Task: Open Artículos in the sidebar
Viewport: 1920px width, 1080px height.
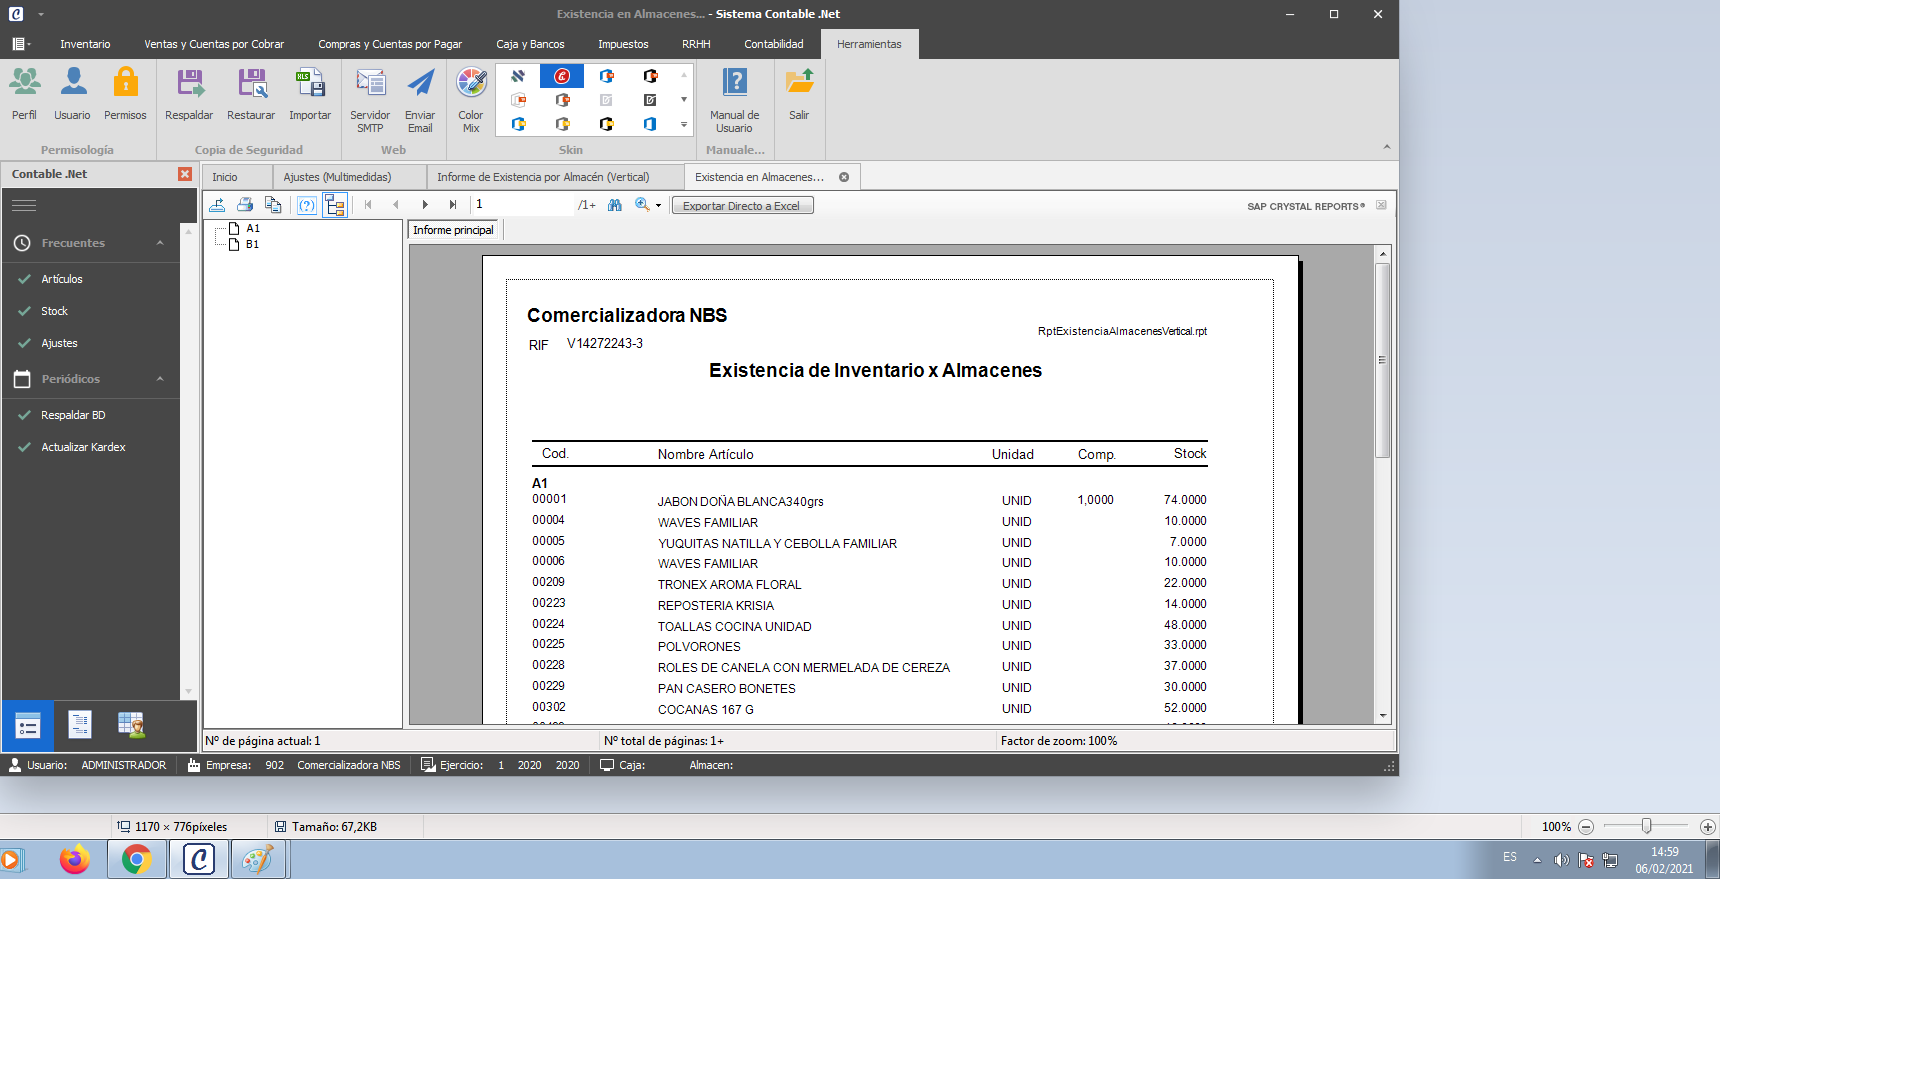Action: (62, 279)
